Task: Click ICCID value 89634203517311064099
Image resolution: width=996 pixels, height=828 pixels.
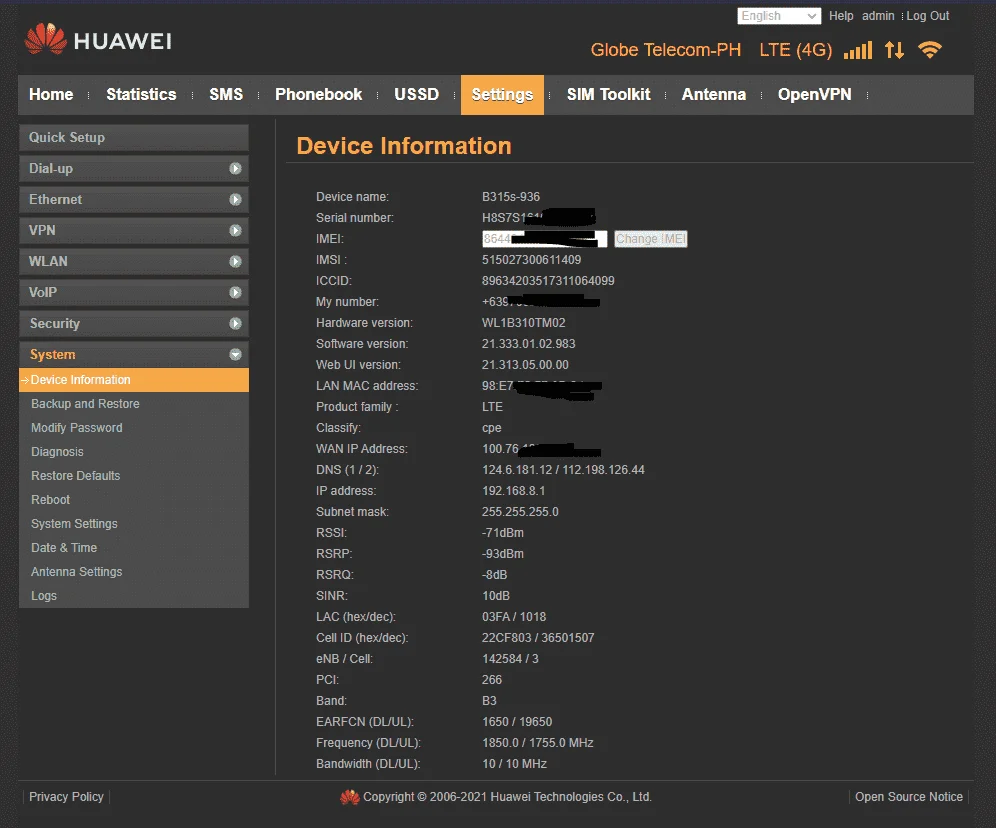Action: [x=548, y=281]
